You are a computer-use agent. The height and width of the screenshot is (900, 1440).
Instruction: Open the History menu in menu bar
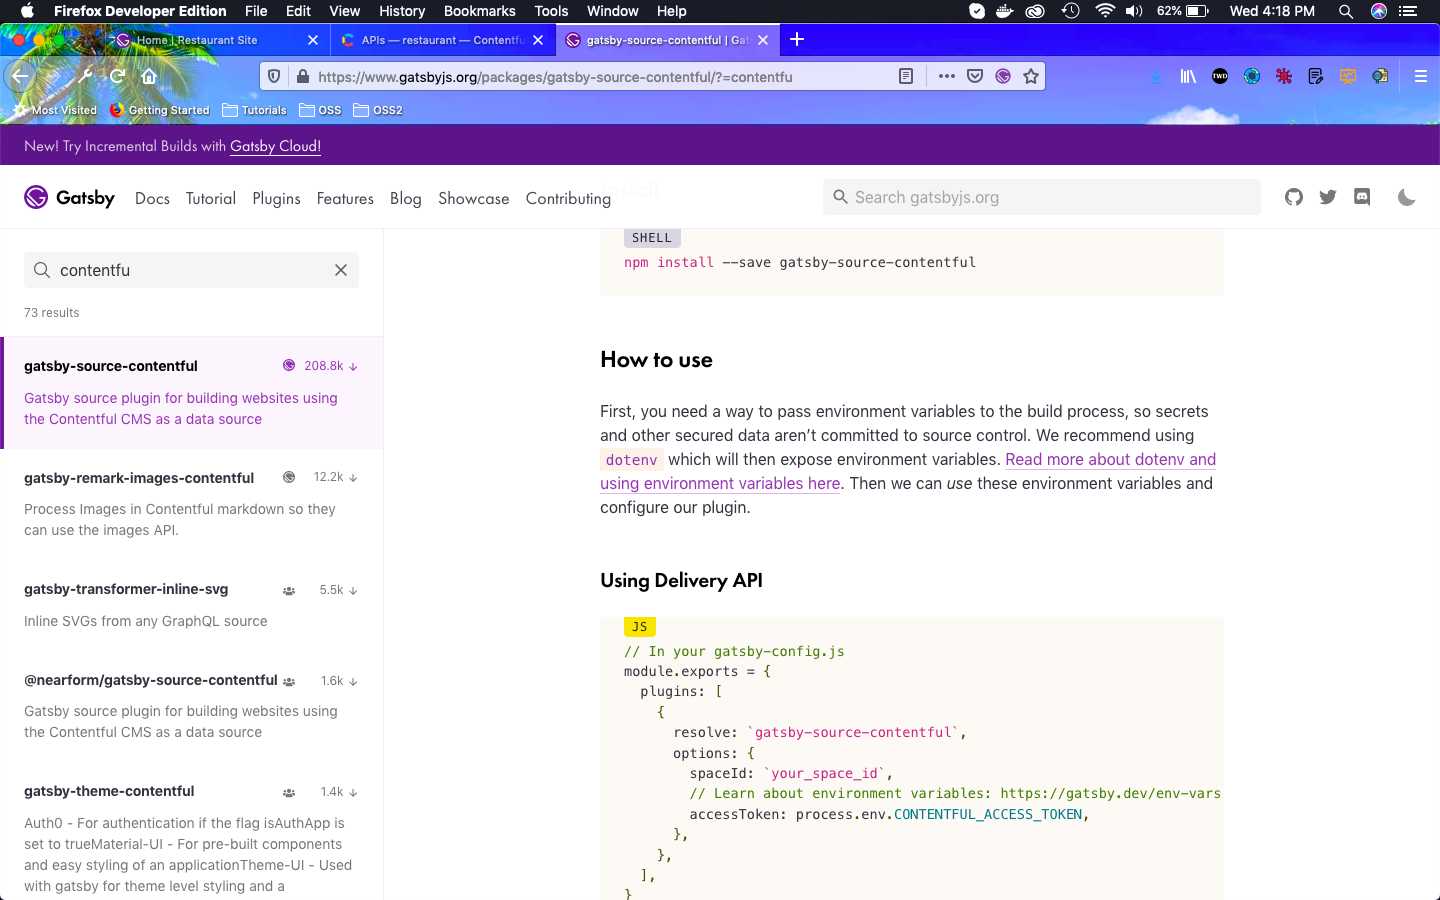coord(402,11)
